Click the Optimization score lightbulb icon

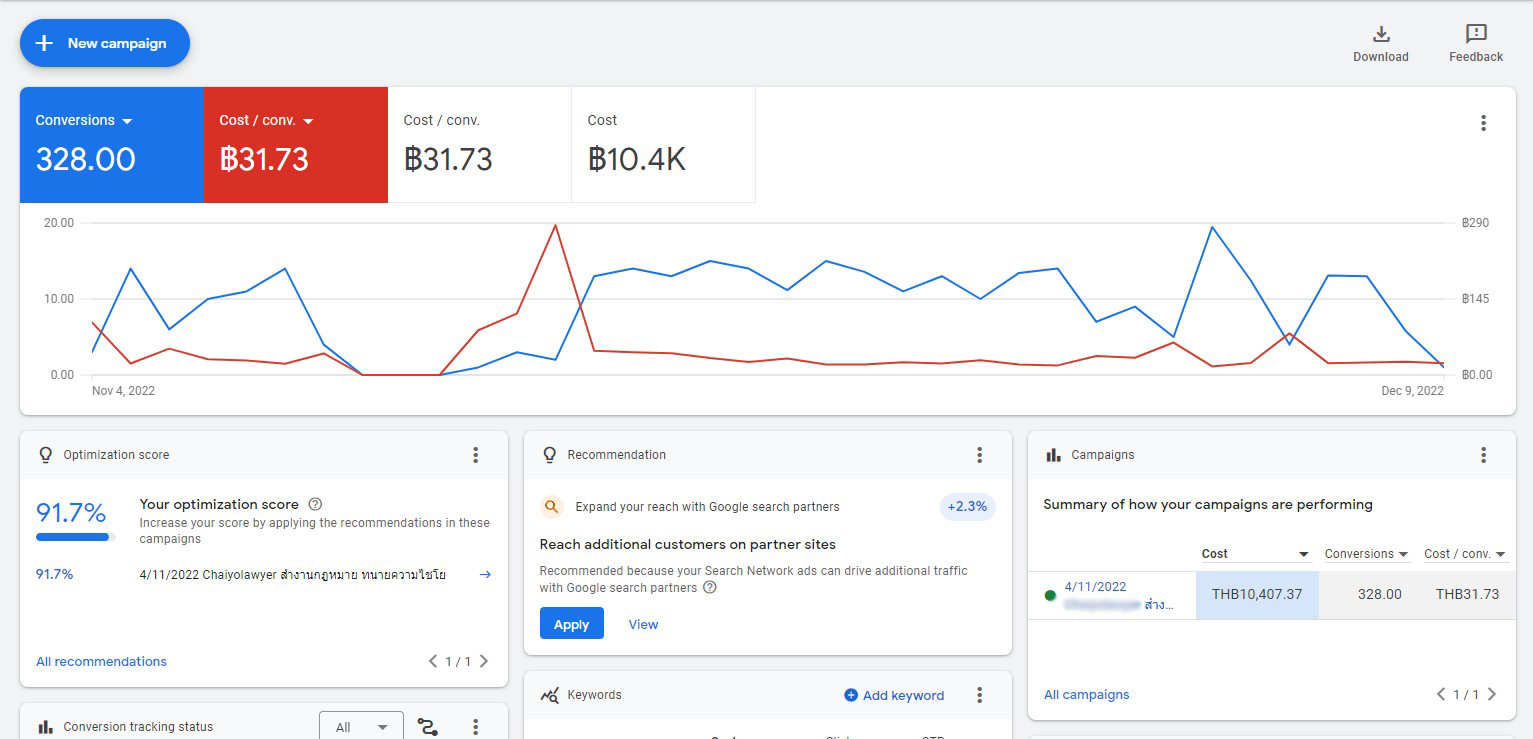(x=45, y=455)
